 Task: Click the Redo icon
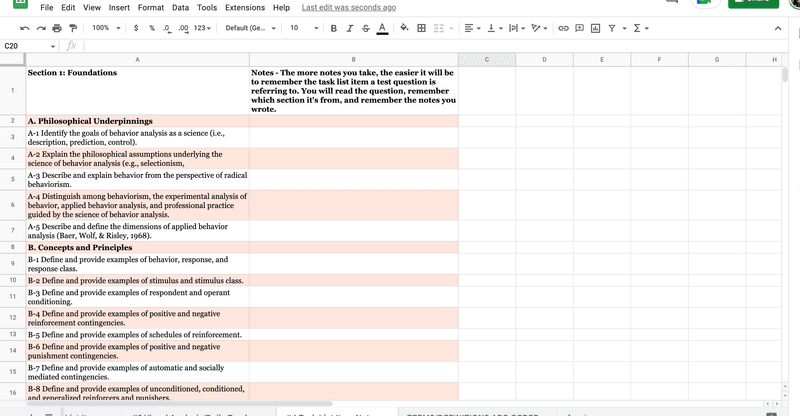point(41,28)
